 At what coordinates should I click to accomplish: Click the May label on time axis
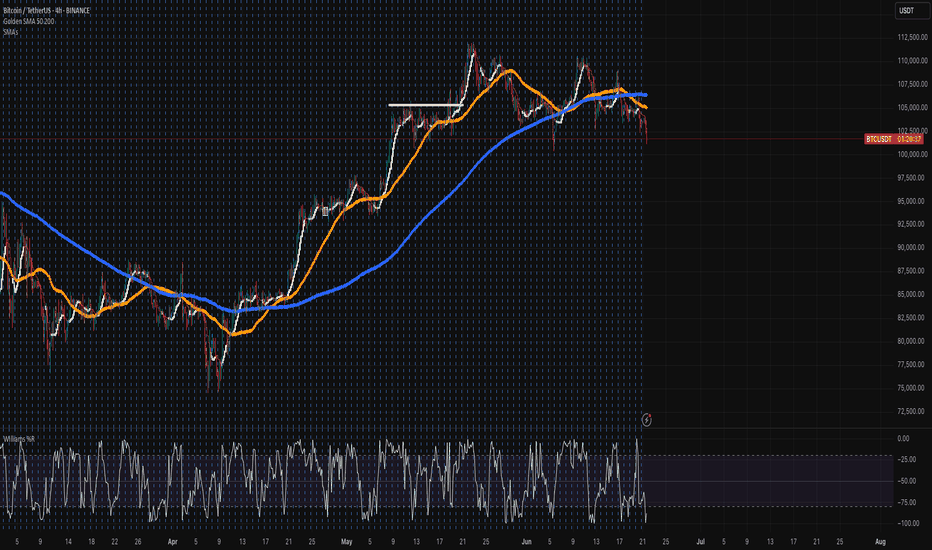tap(347, 542)
